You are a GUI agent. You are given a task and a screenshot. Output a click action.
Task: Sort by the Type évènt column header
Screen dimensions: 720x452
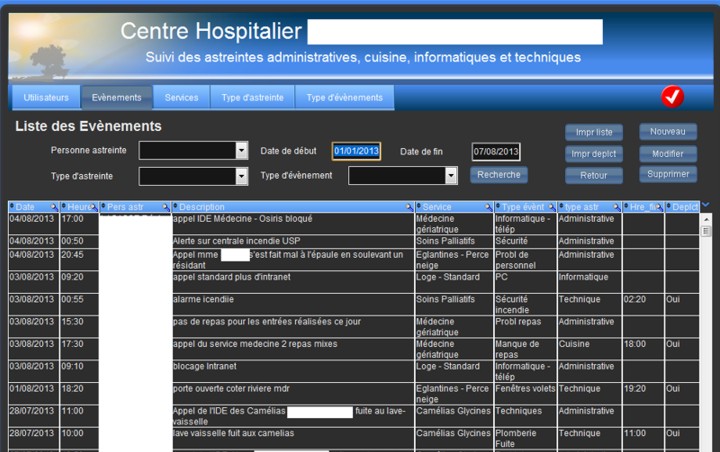(x=524, y=206)
